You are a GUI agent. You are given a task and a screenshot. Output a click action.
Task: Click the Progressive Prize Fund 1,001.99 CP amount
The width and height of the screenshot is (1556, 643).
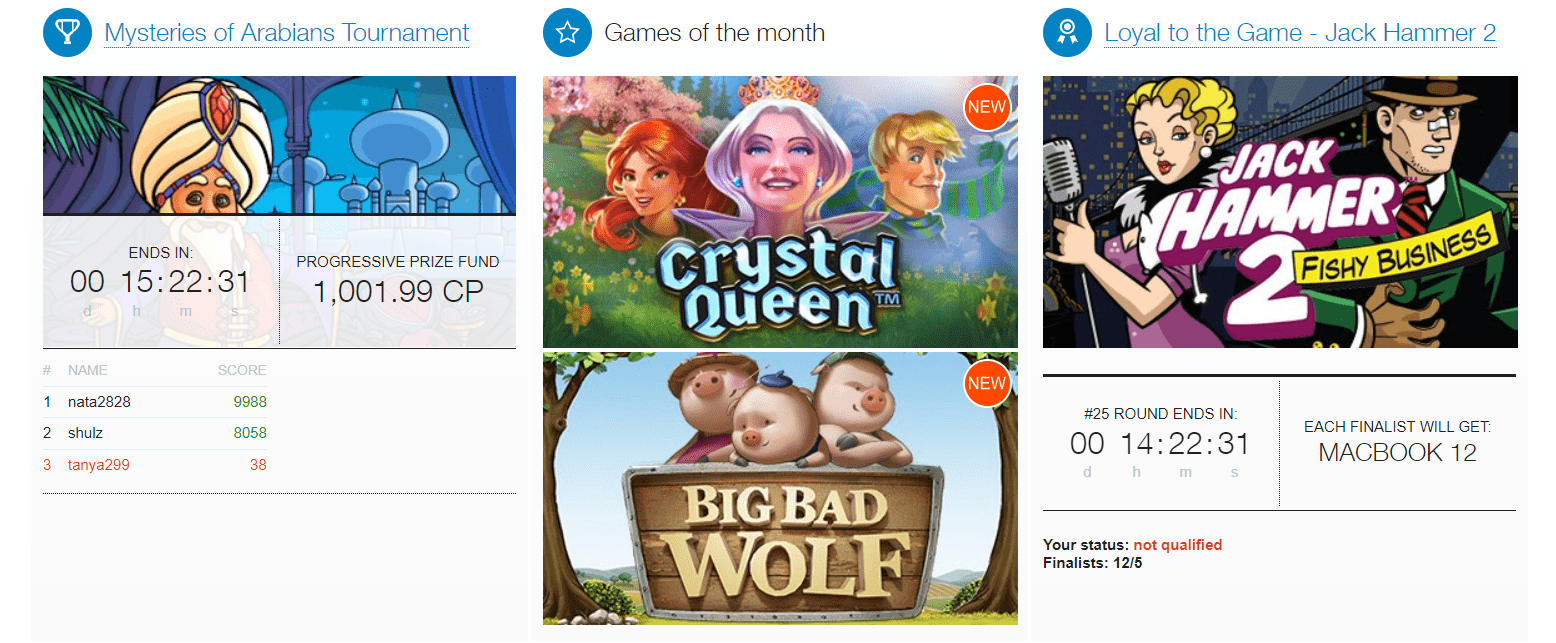pyautogui.click(x=398, y=292)
